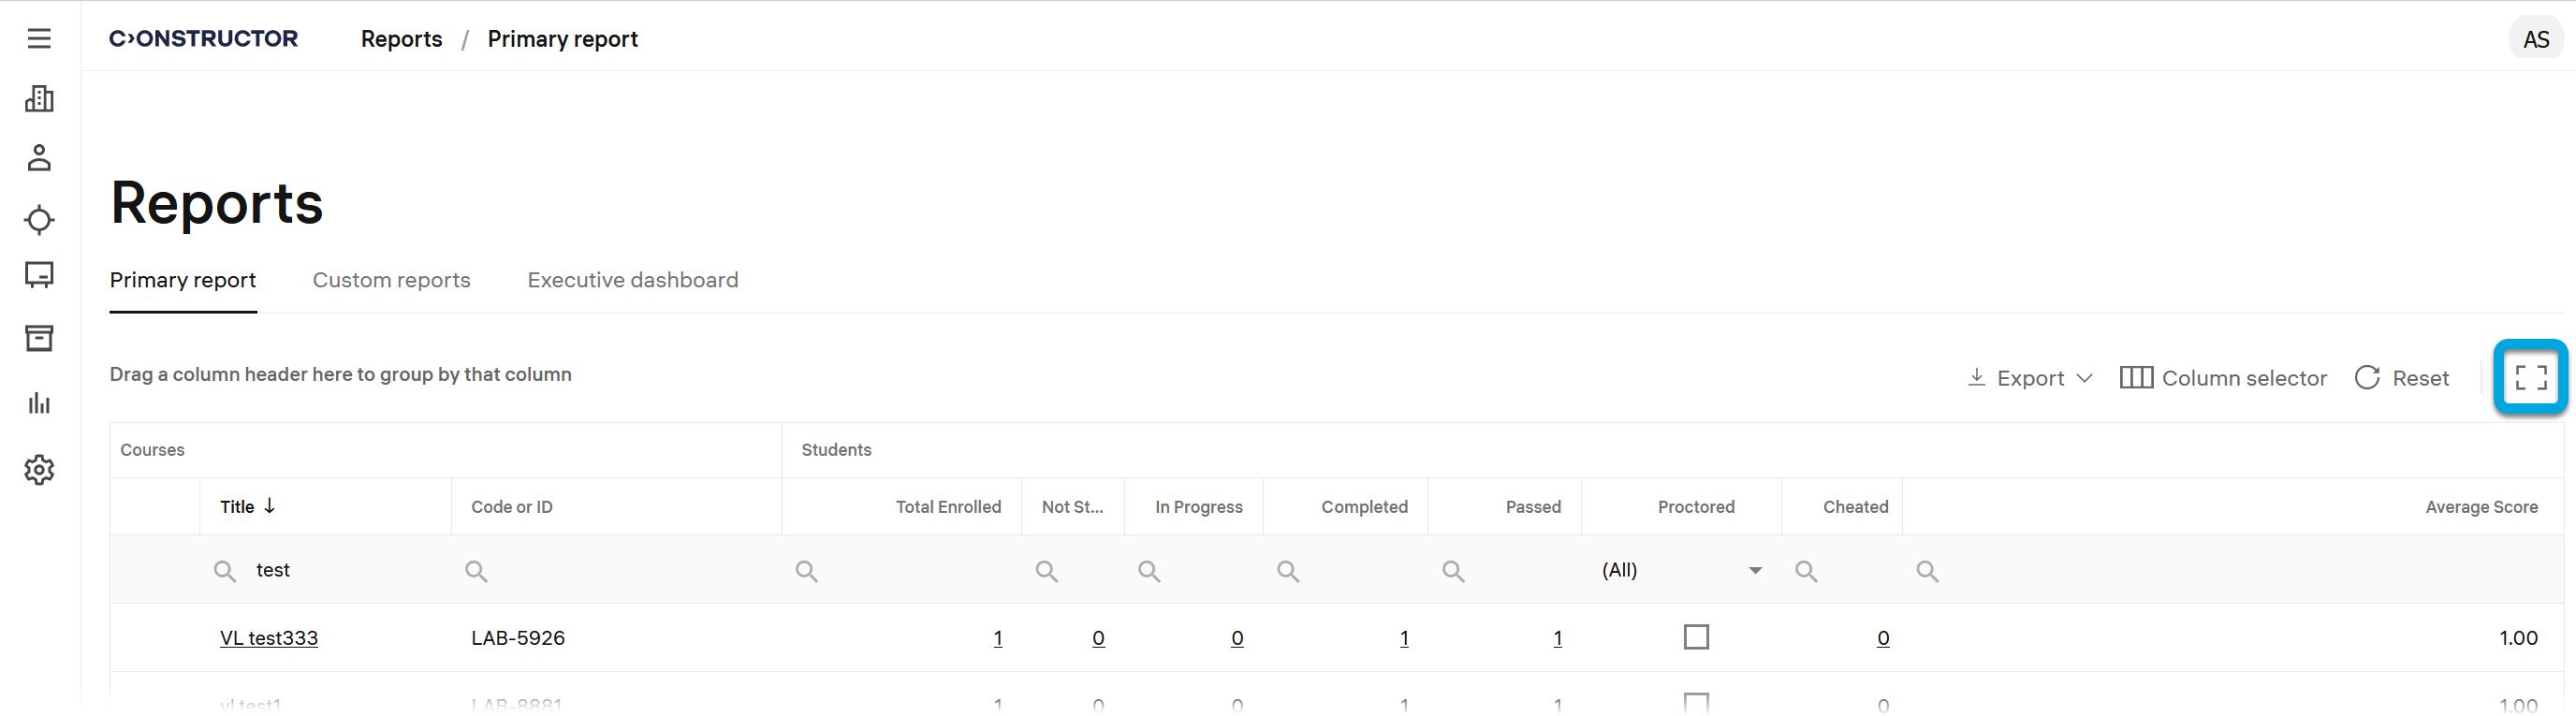
Task: Expand the Proctored (All) filter dropdown
Action: (1754, 570)
